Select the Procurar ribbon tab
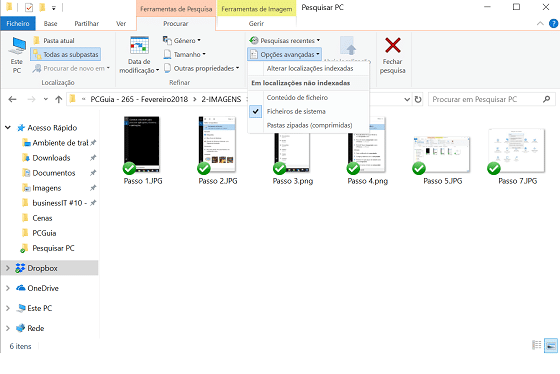 click(176, 24)
